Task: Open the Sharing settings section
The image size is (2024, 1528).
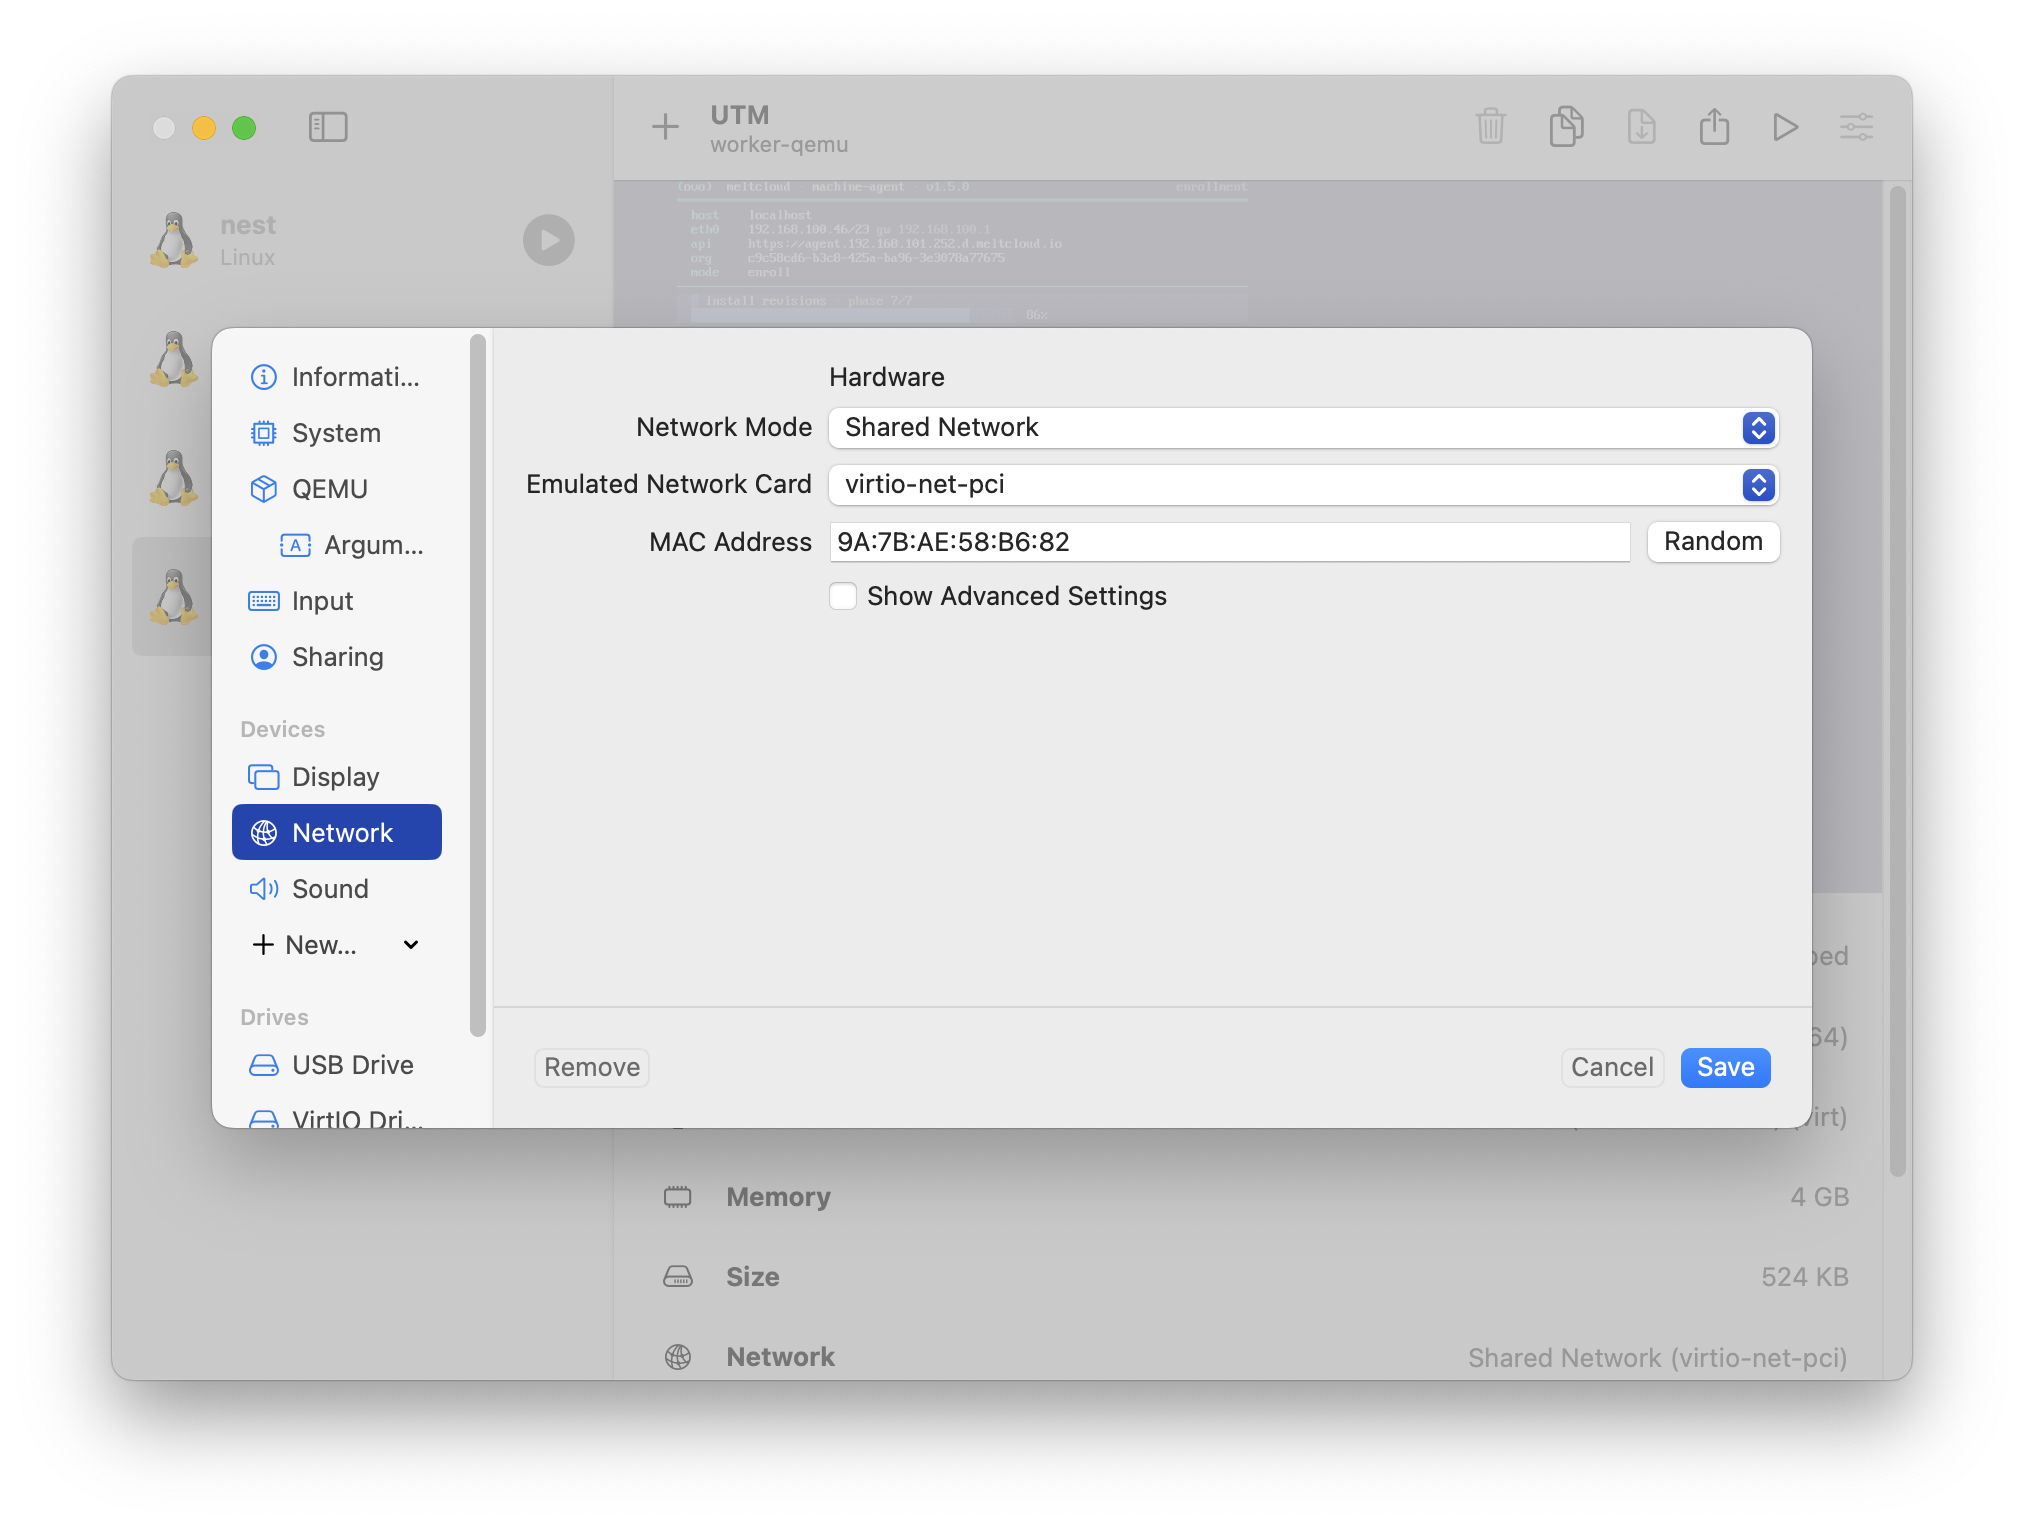Action: pyautogui.click(x=337, y=657)
